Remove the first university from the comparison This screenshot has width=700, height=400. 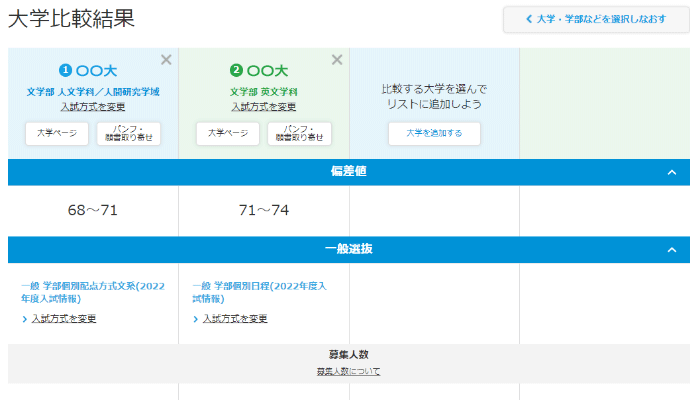[x=166, y=60]
